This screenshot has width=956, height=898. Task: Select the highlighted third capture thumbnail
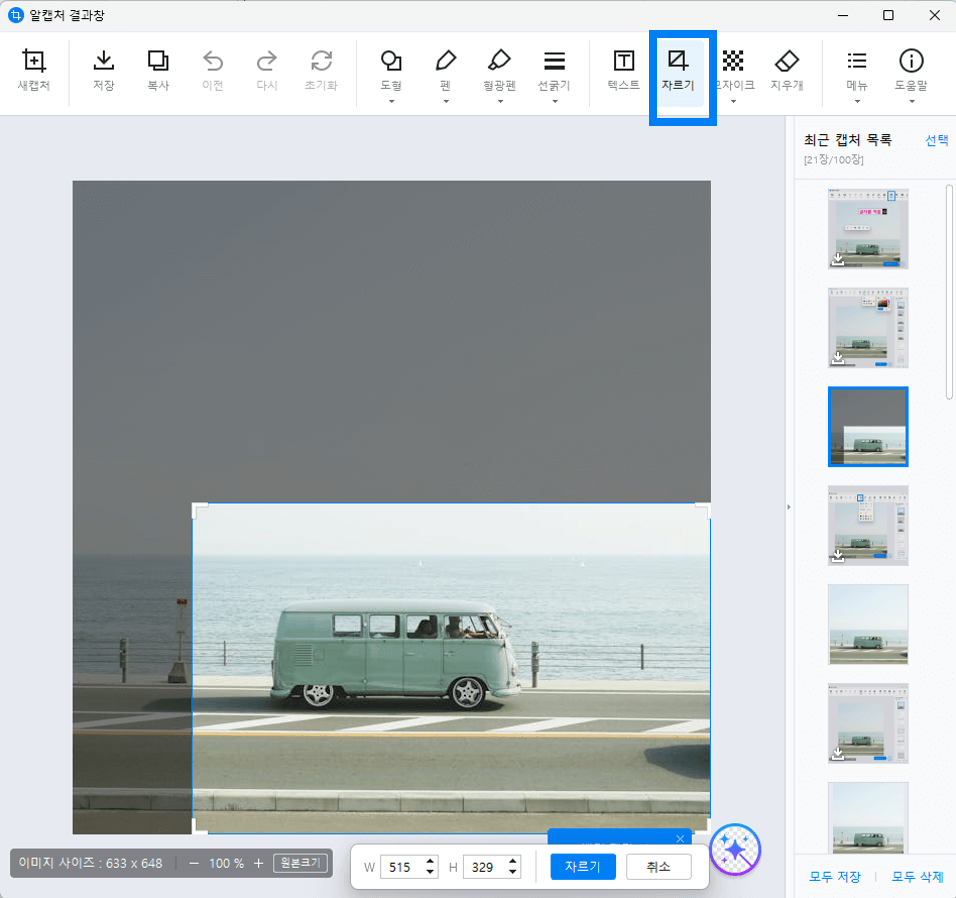[868, 427]
